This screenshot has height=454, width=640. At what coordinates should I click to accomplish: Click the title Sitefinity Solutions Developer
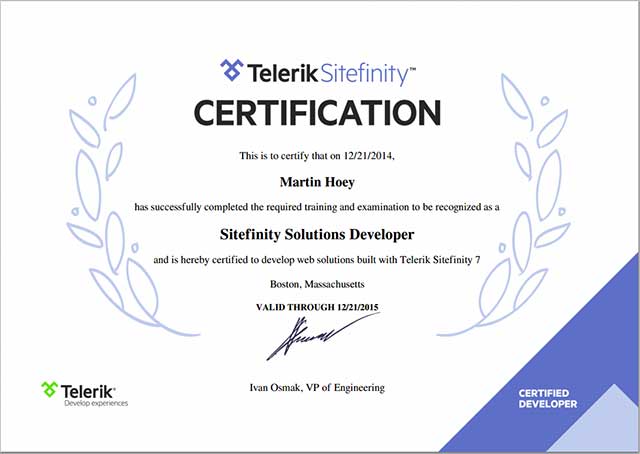click(317, 234)
